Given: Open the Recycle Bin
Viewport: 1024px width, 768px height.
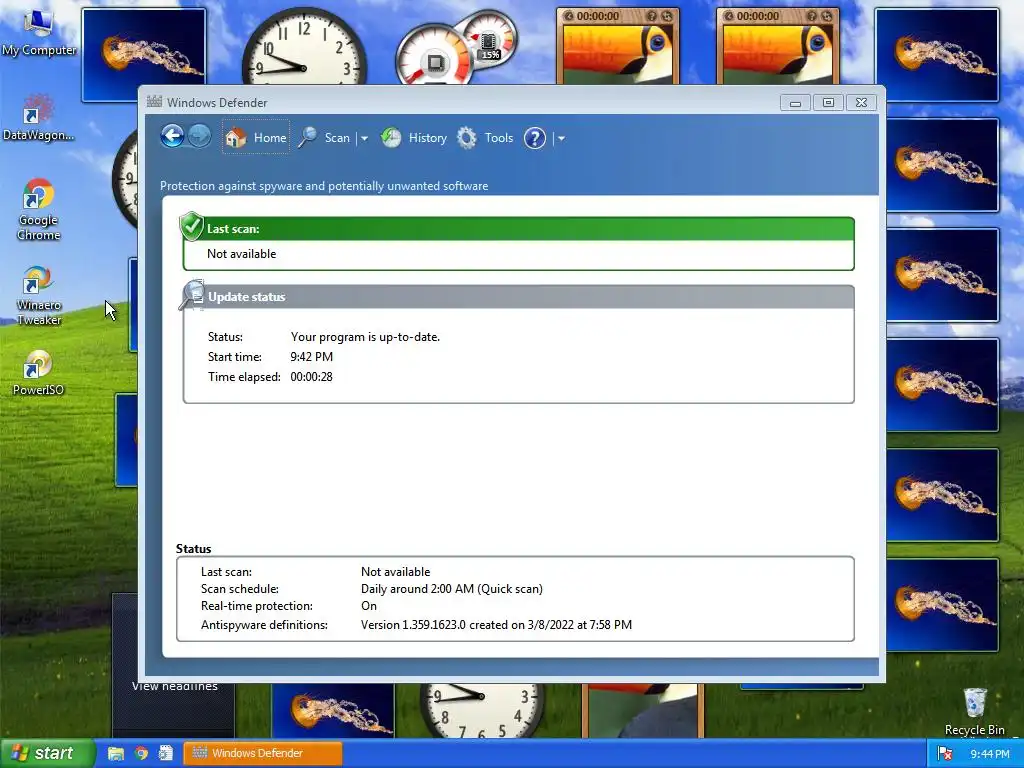Looking at the screenshot, I should coord(974,712).
